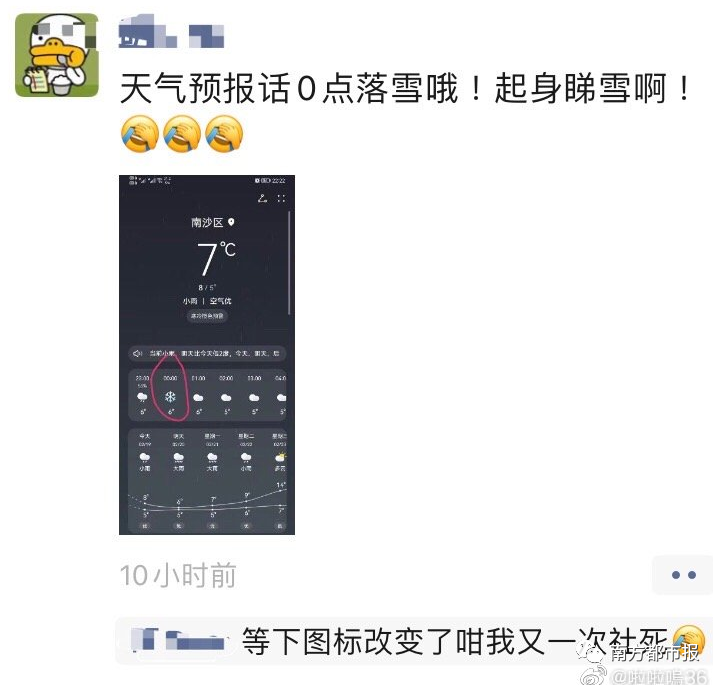Click the 14° point on temperature curve
The height and width of the screenshot is (685, 713).
tap(282, 490)
